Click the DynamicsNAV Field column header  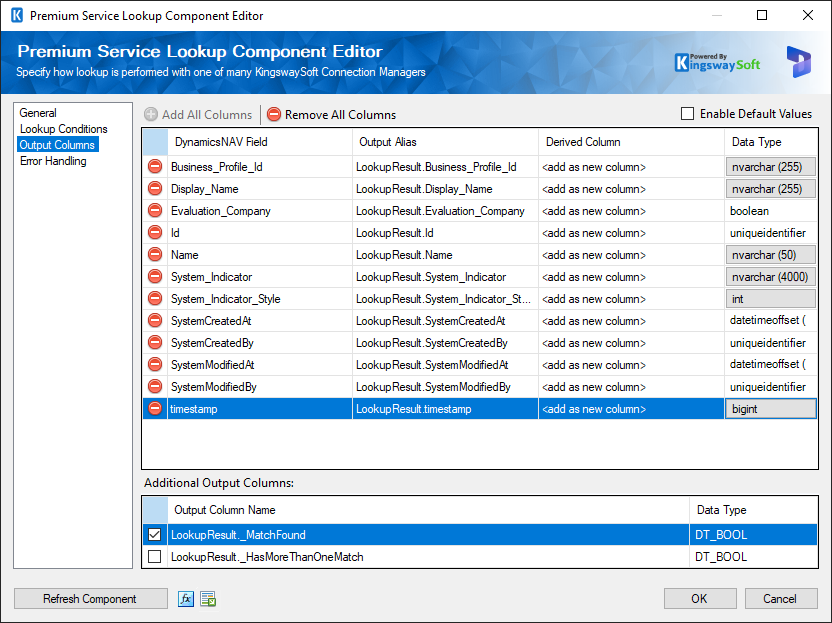260,142
